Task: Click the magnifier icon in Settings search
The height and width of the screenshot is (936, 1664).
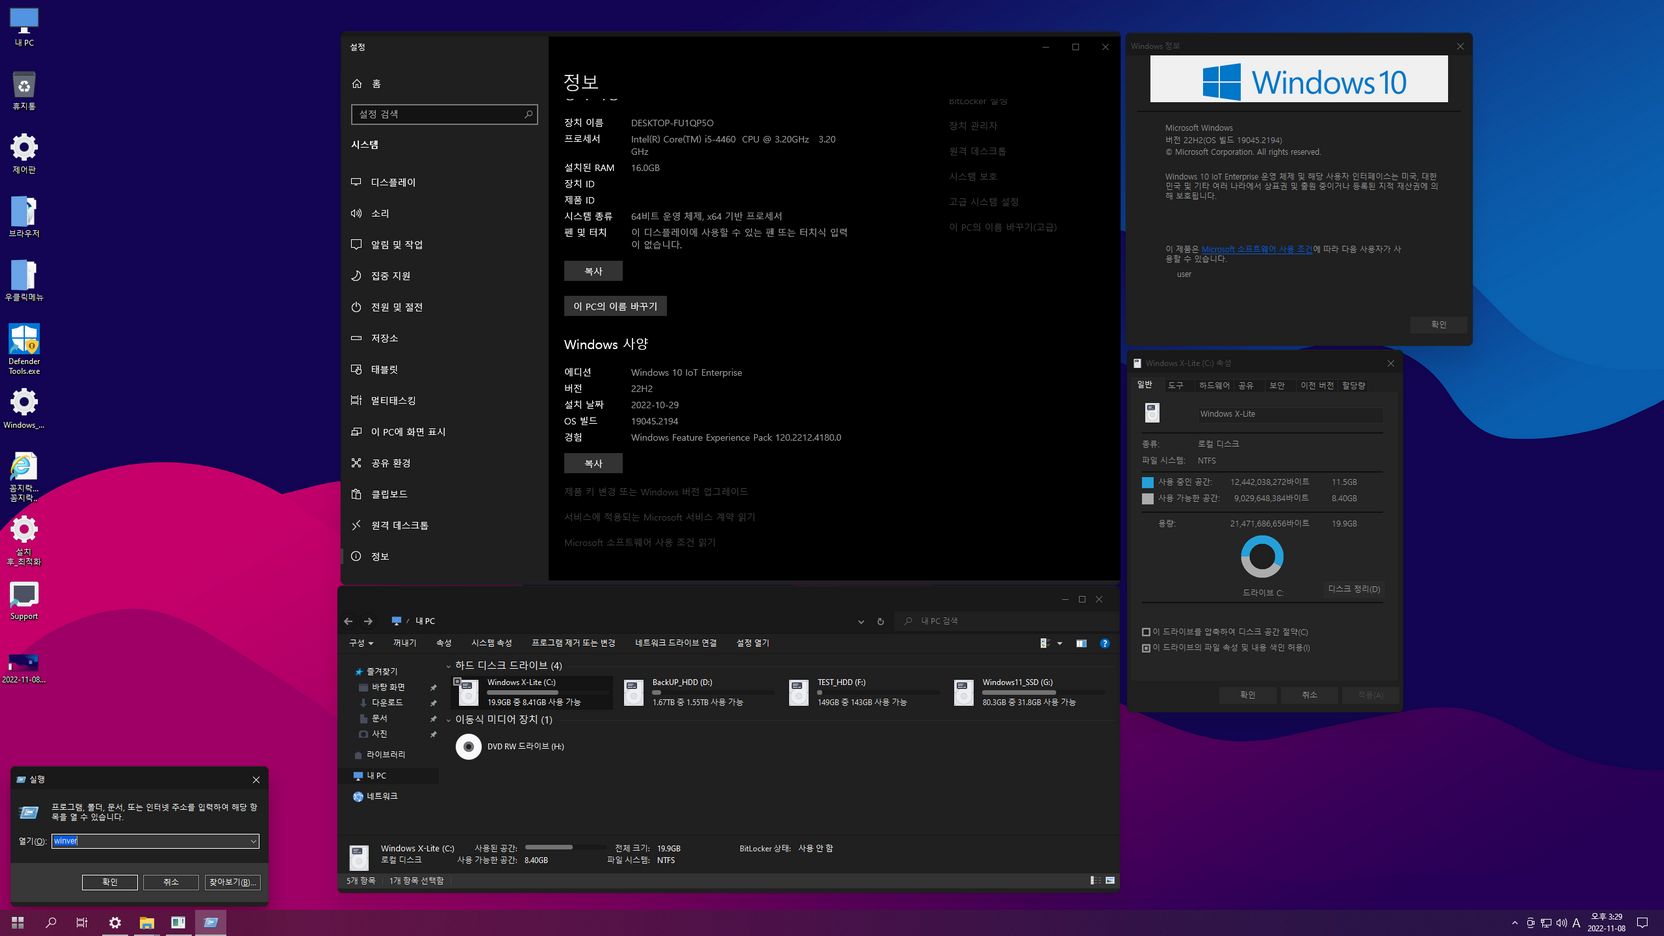Action: (529, 114)
